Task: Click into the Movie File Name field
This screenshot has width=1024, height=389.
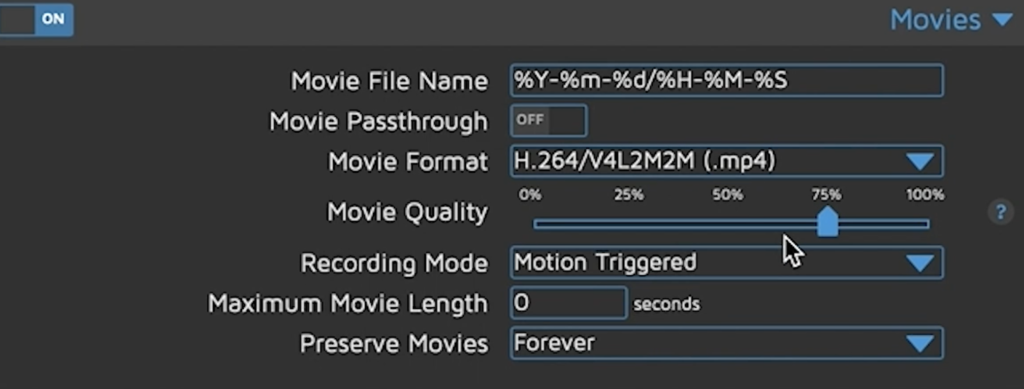Action: pyautogui.click(x=726, y=80)
